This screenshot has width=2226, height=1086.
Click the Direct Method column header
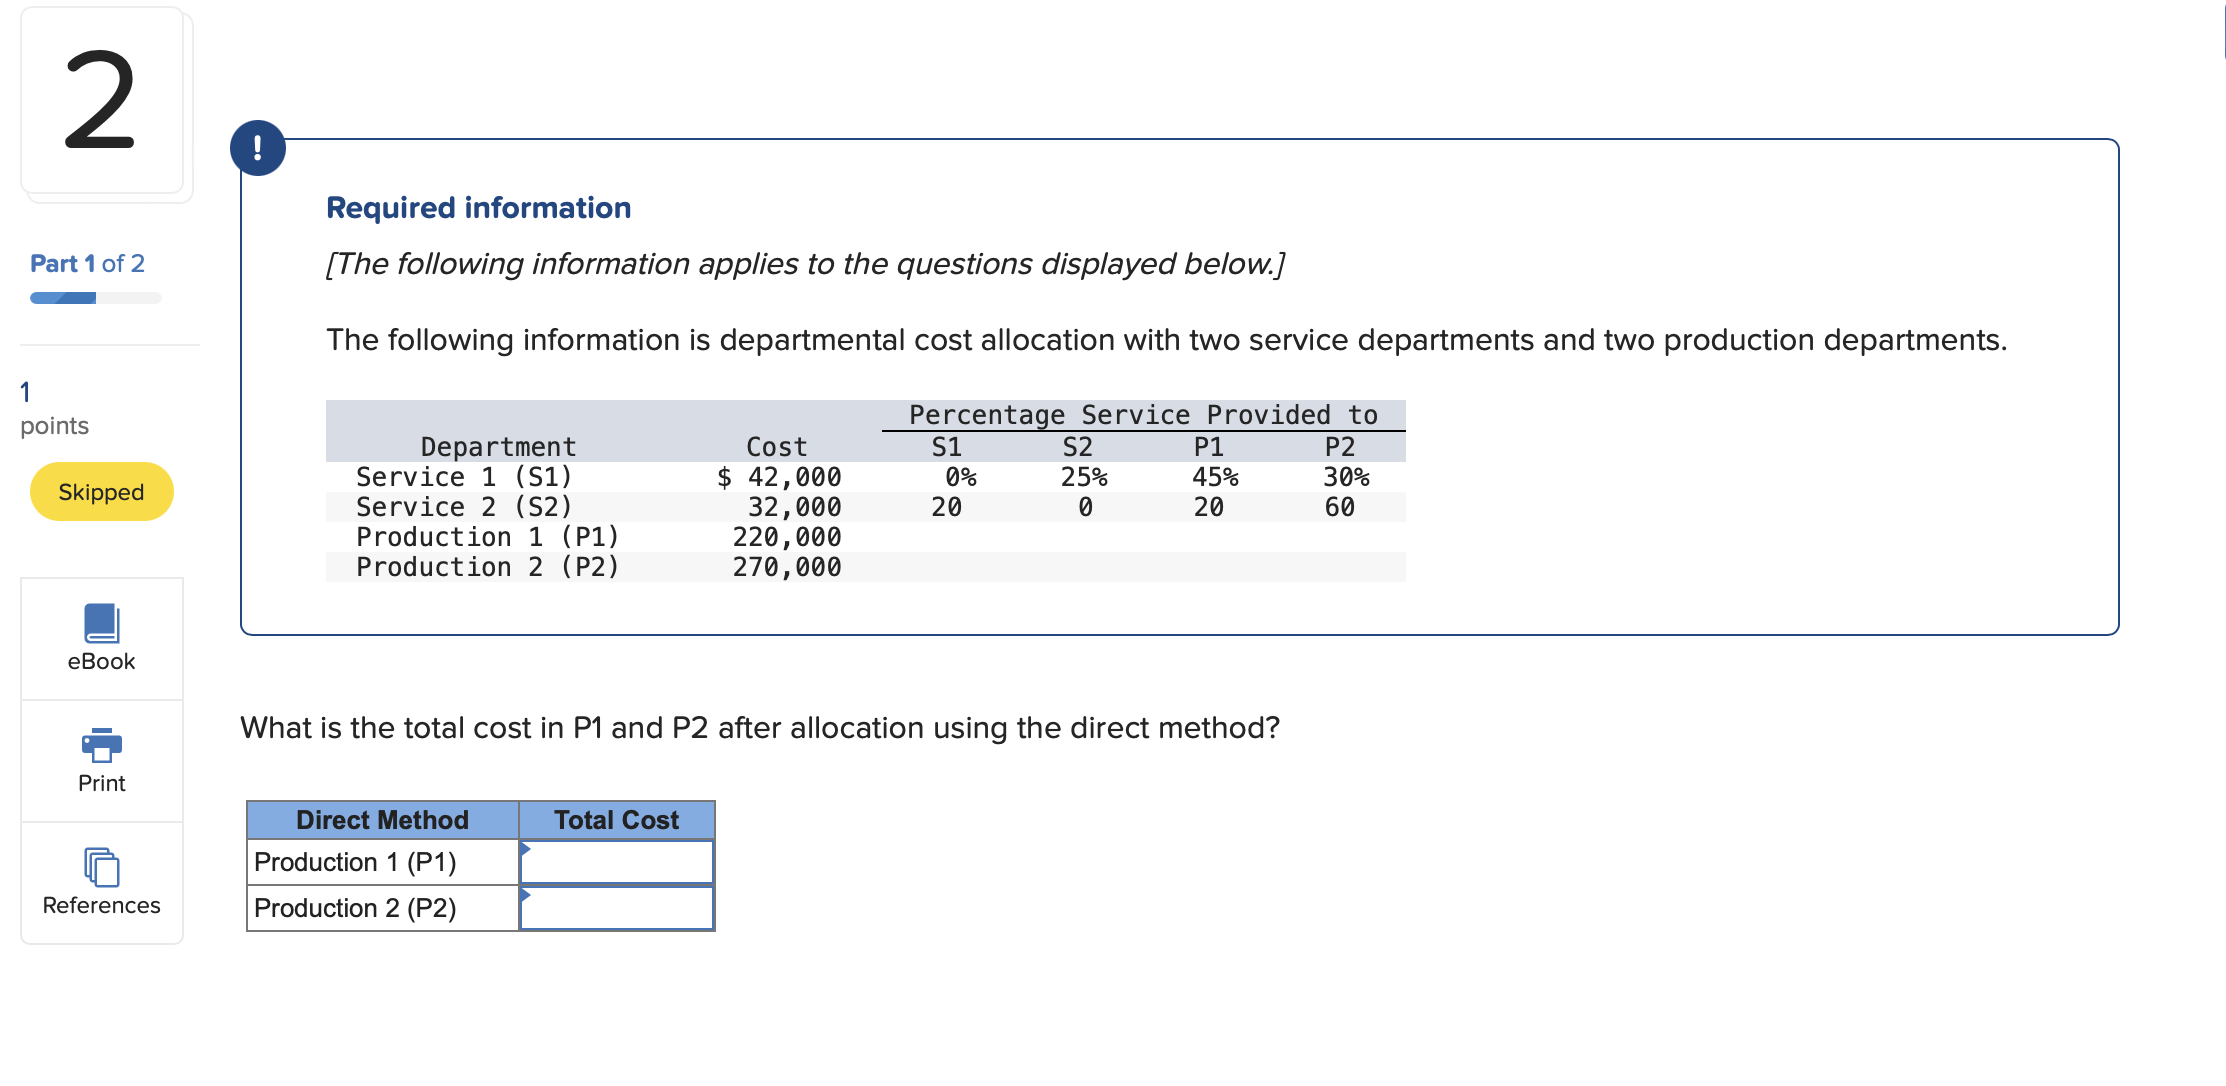point(382,820)
